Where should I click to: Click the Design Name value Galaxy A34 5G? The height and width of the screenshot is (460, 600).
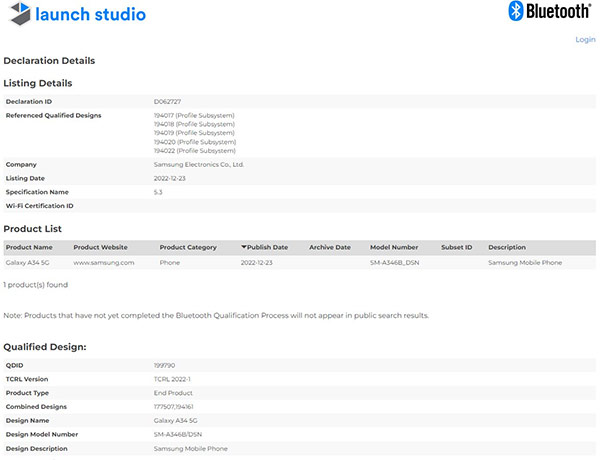[x=176, y=421]
